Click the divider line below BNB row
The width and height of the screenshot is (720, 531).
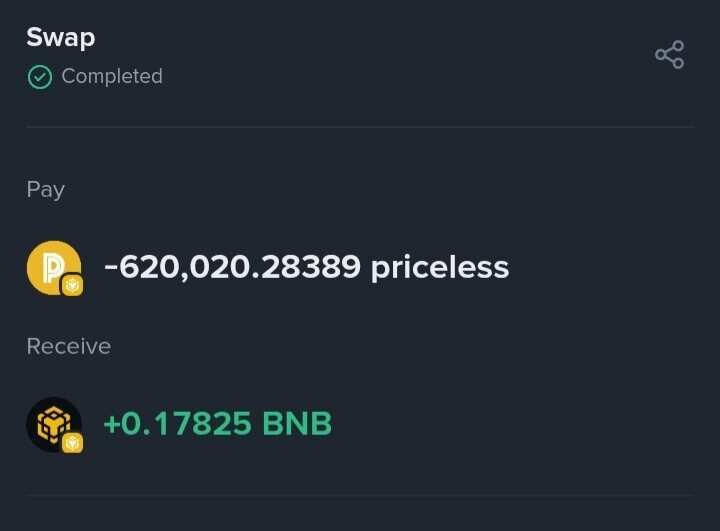tap(360, 495)
